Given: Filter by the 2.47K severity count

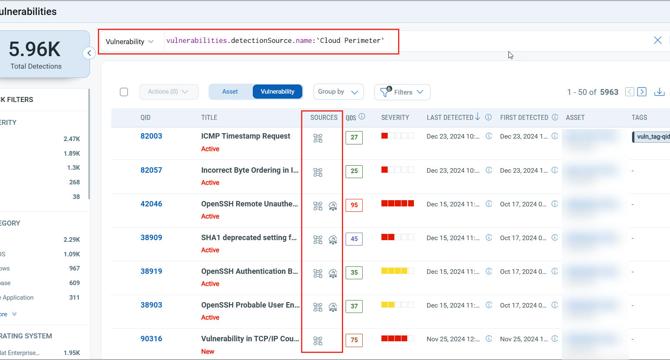Looking at the screenshot, I should (72, 139).
